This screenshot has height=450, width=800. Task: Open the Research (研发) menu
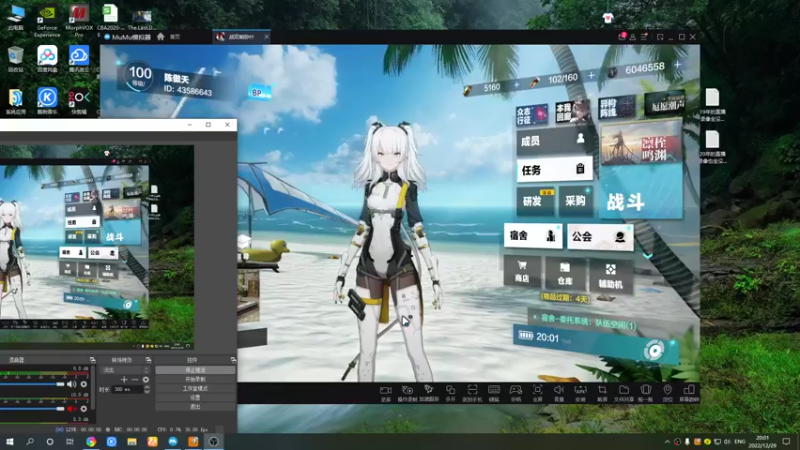[535, 201]
